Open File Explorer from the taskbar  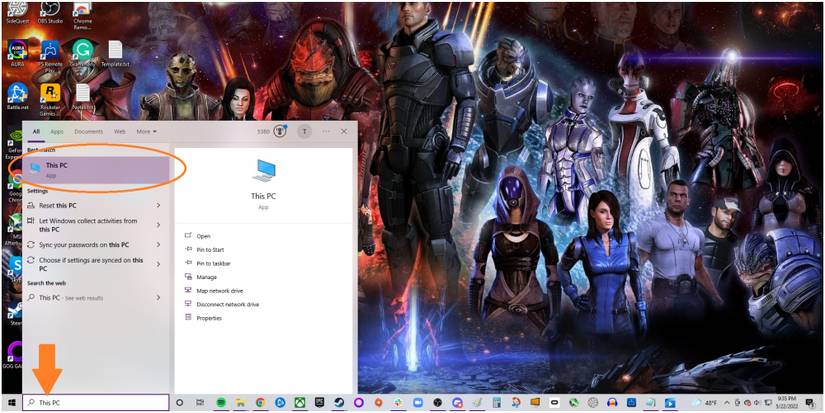point(240,402)
